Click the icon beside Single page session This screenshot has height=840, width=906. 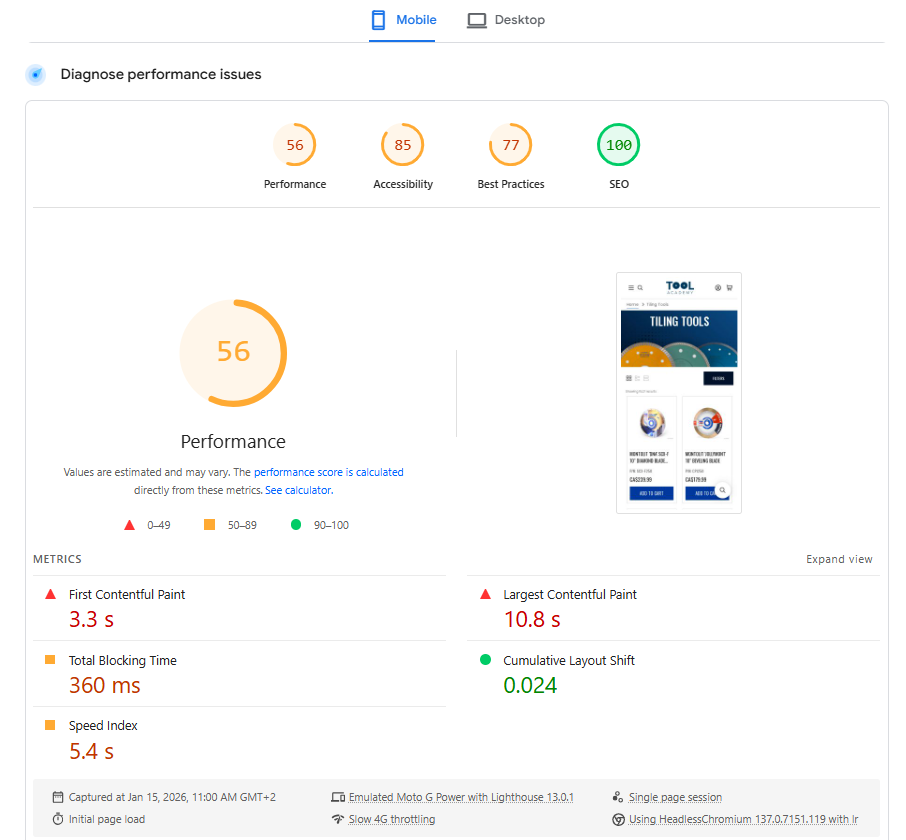618,797
